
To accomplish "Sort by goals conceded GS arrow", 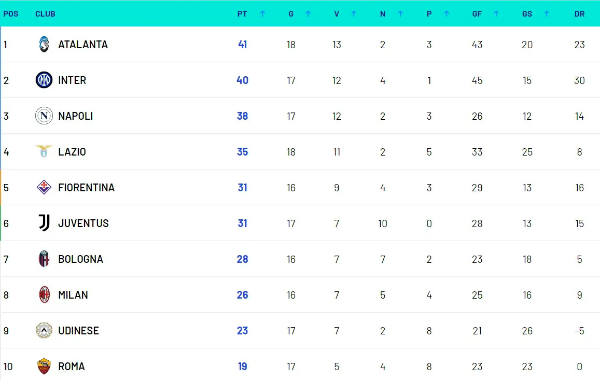I will click(x=546, y=14).
